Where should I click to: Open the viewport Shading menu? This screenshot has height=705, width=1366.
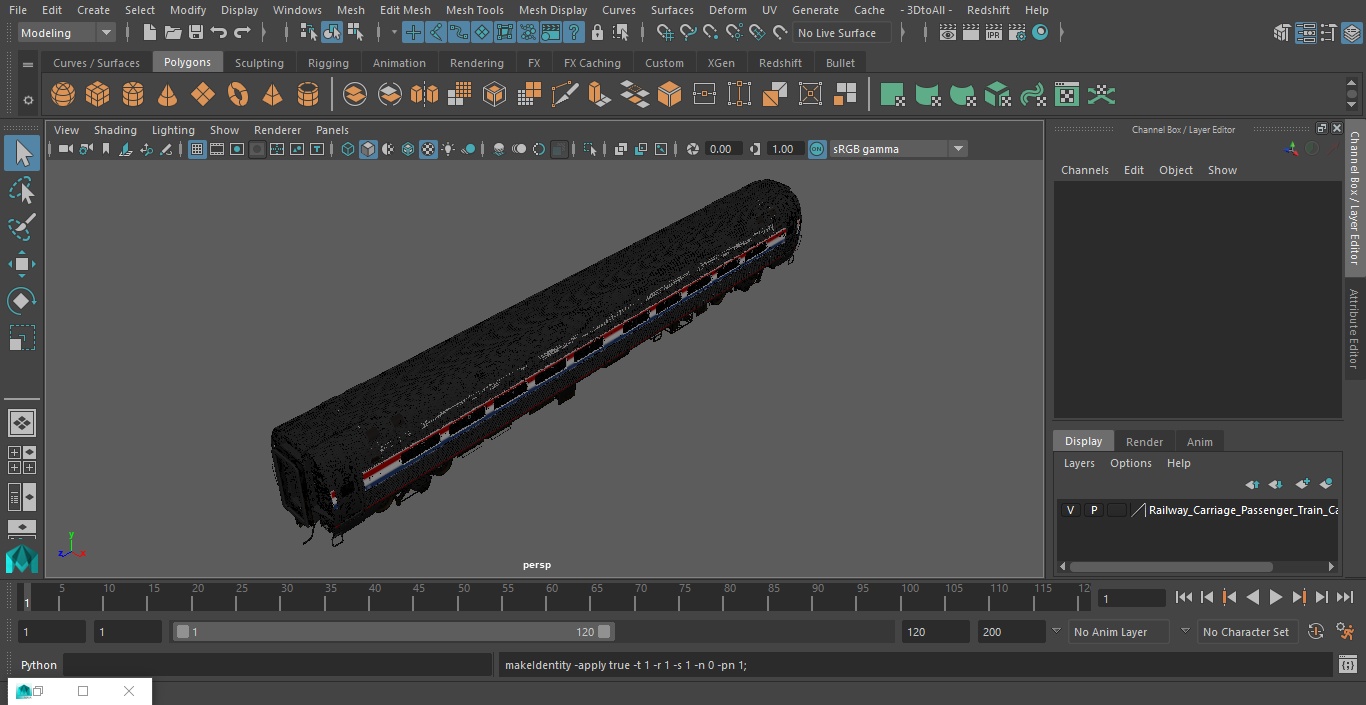(115, 130)
